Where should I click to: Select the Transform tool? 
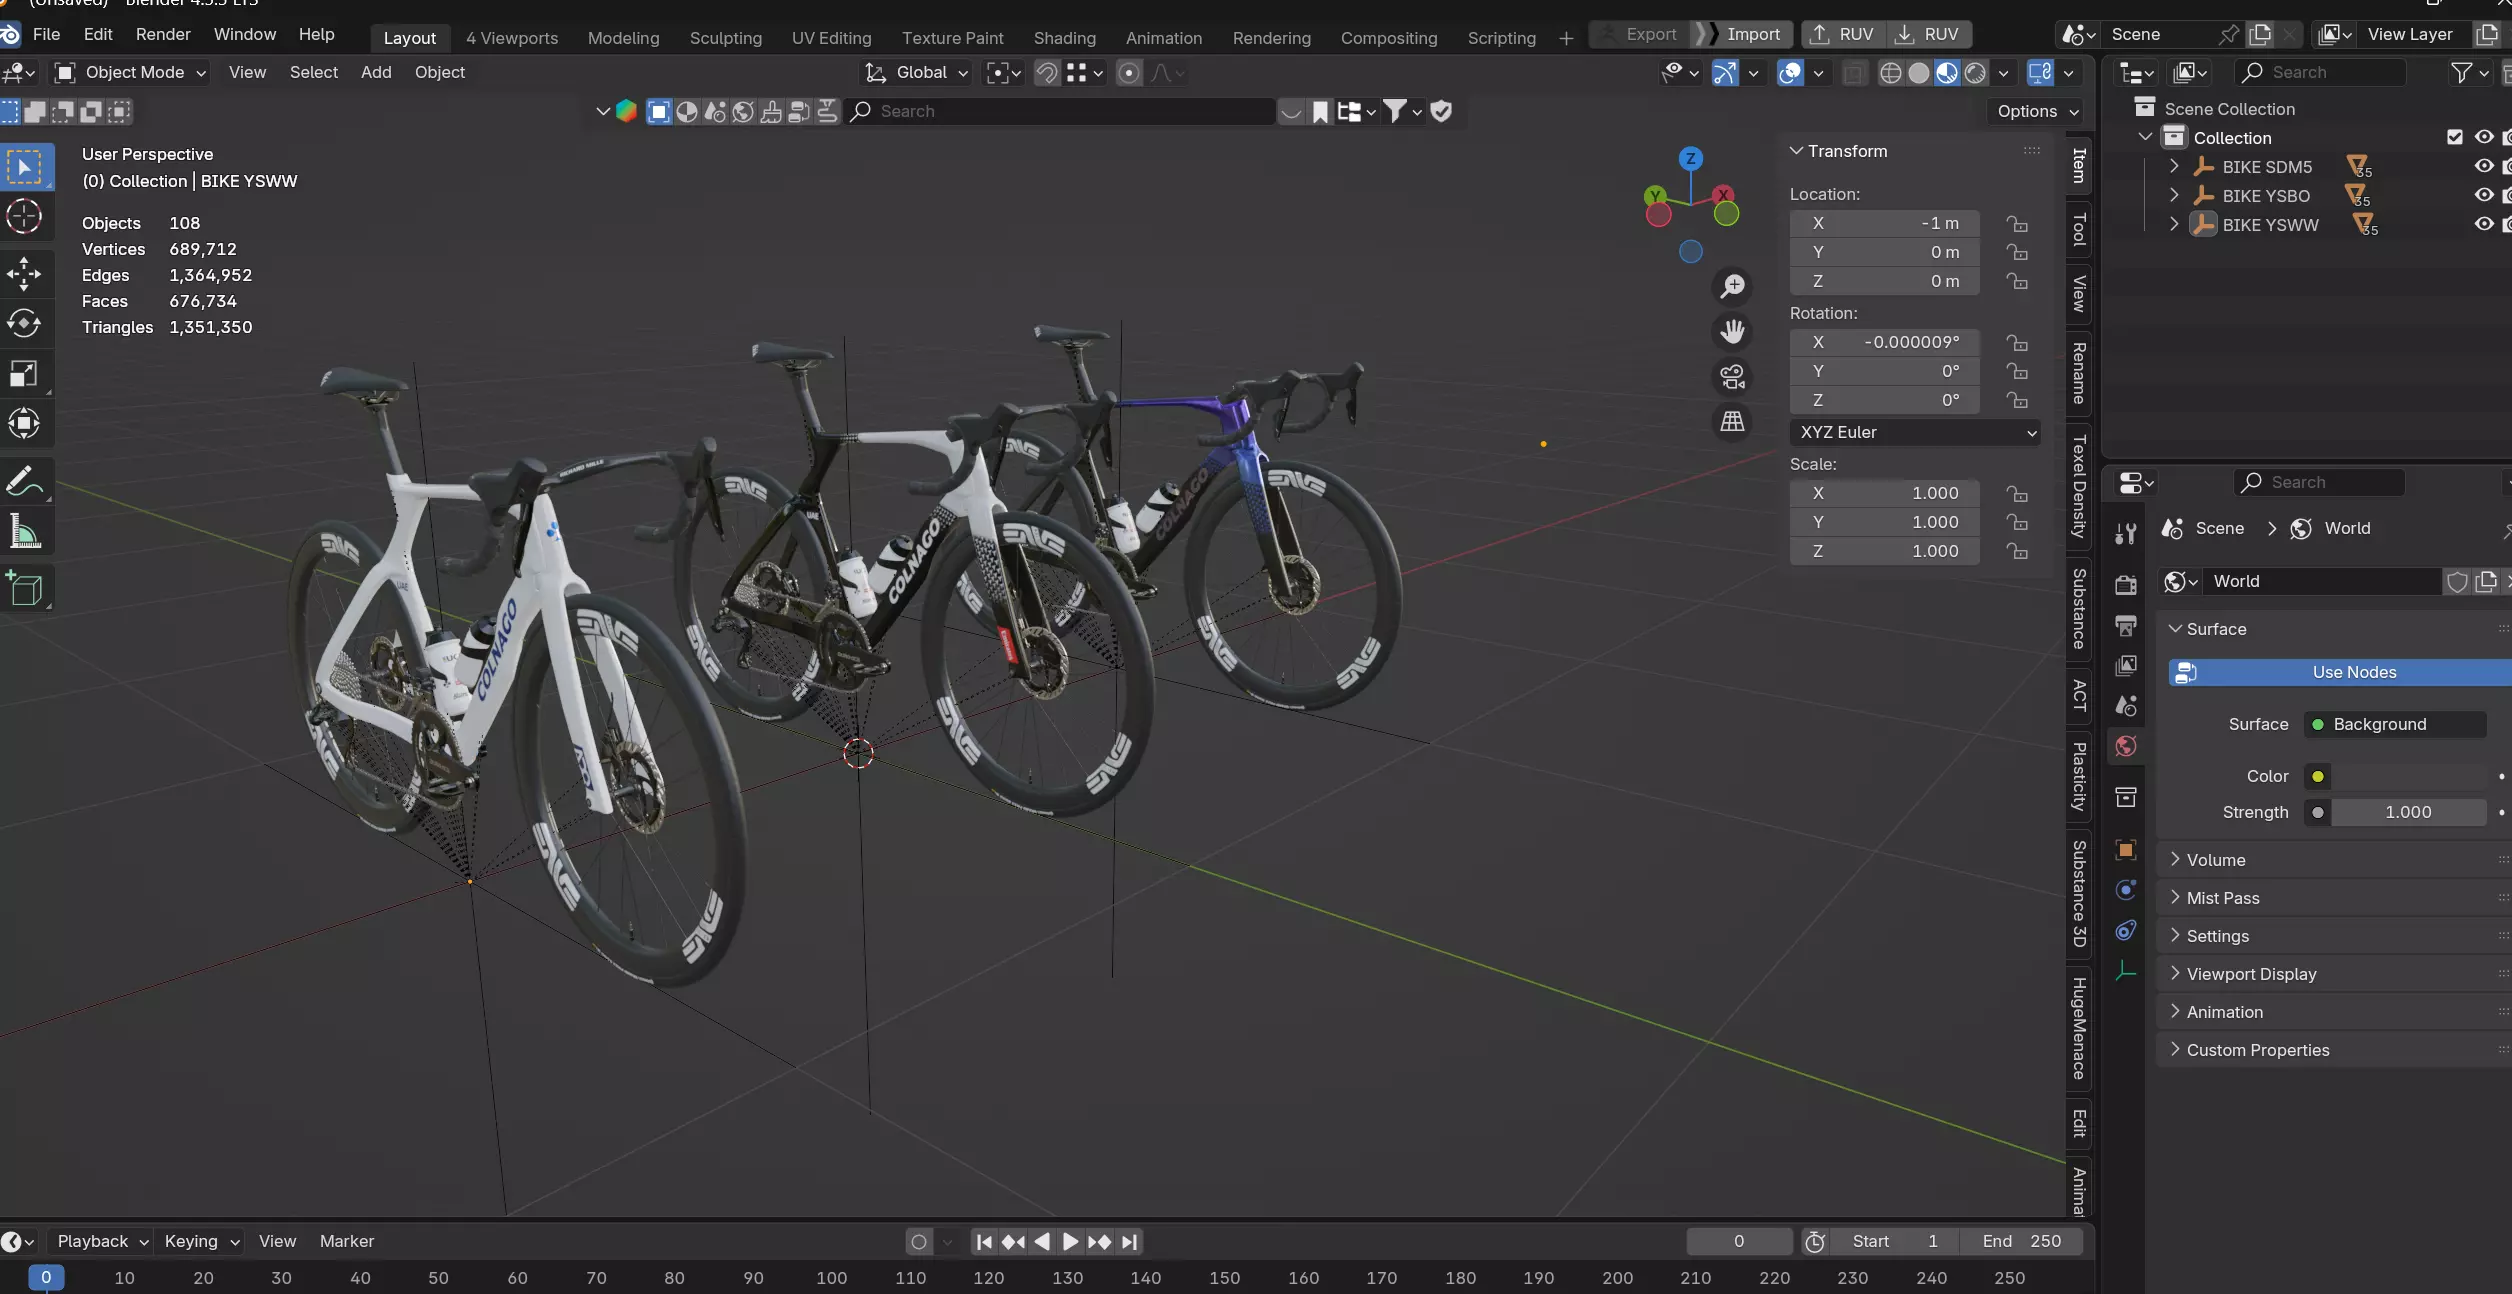(24, 424)
